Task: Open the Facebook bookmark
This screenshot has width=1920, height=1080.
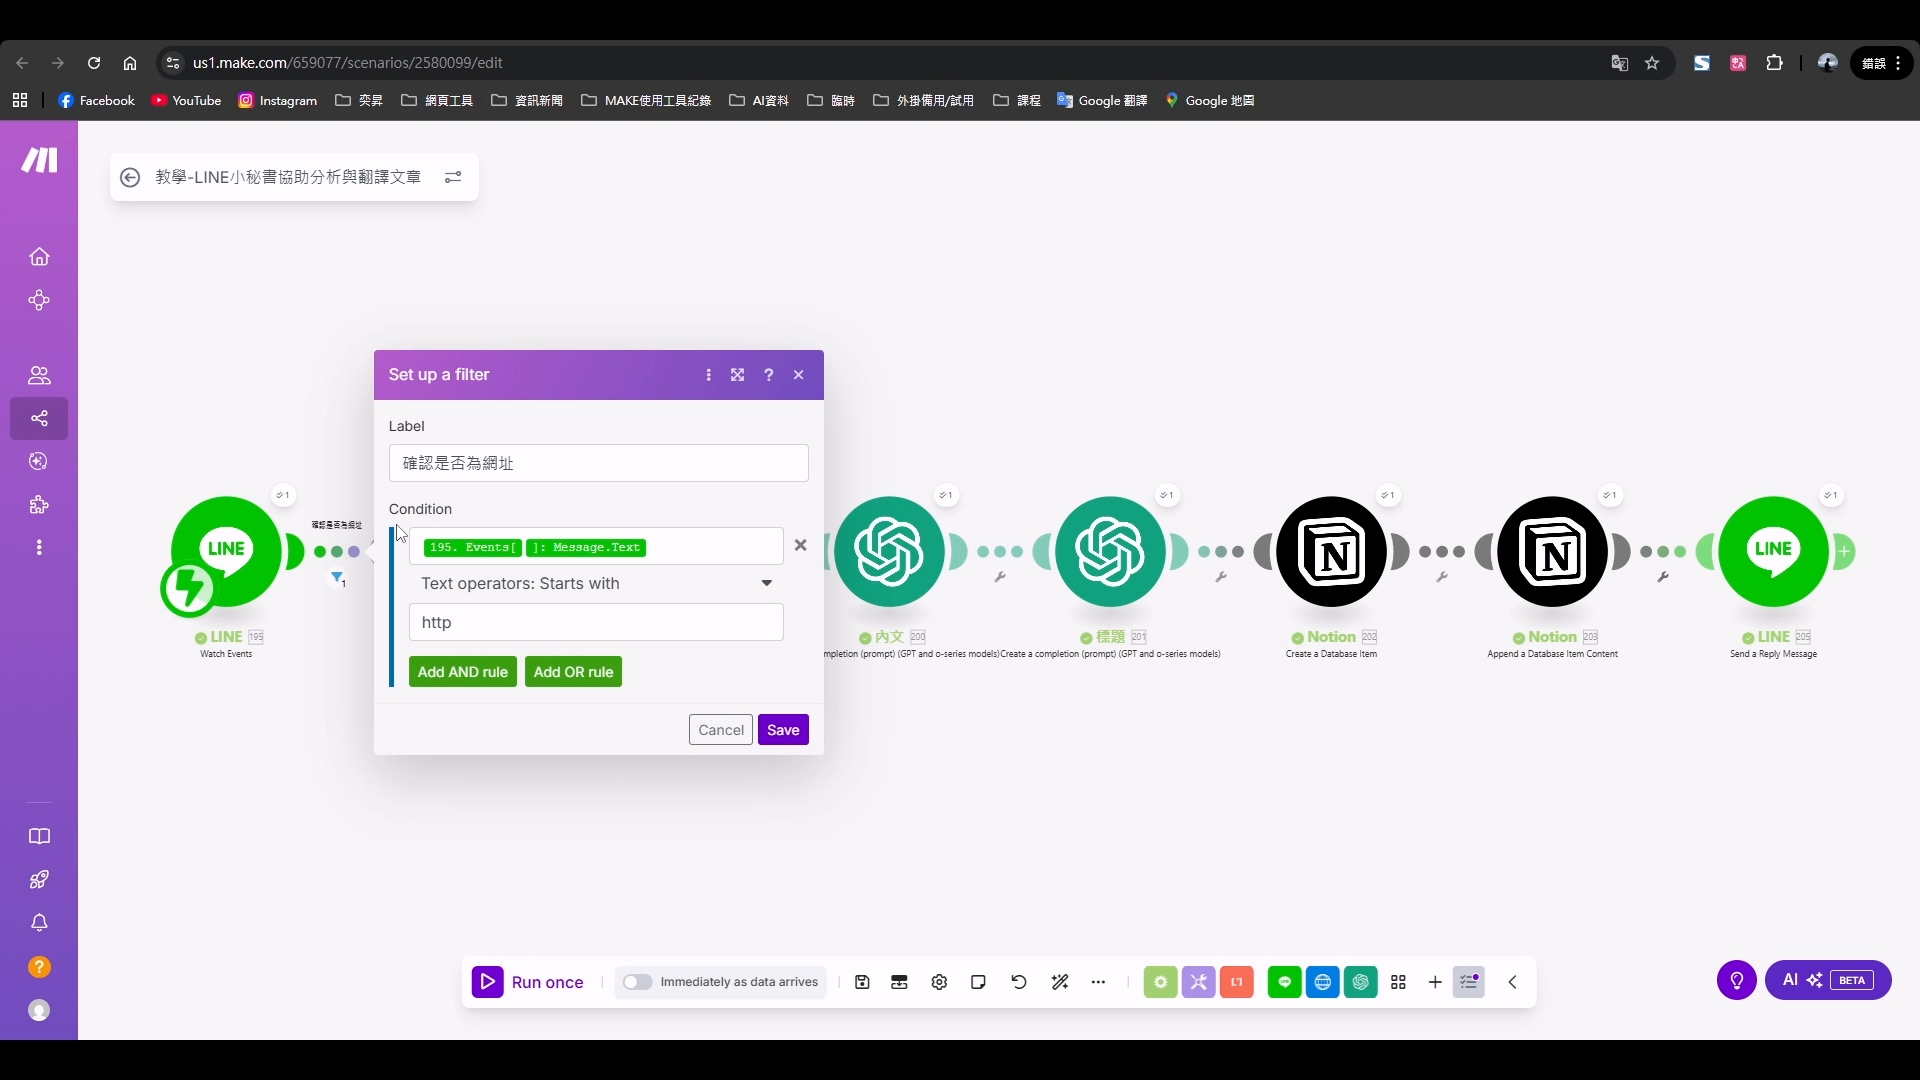Action: [96, 101]
